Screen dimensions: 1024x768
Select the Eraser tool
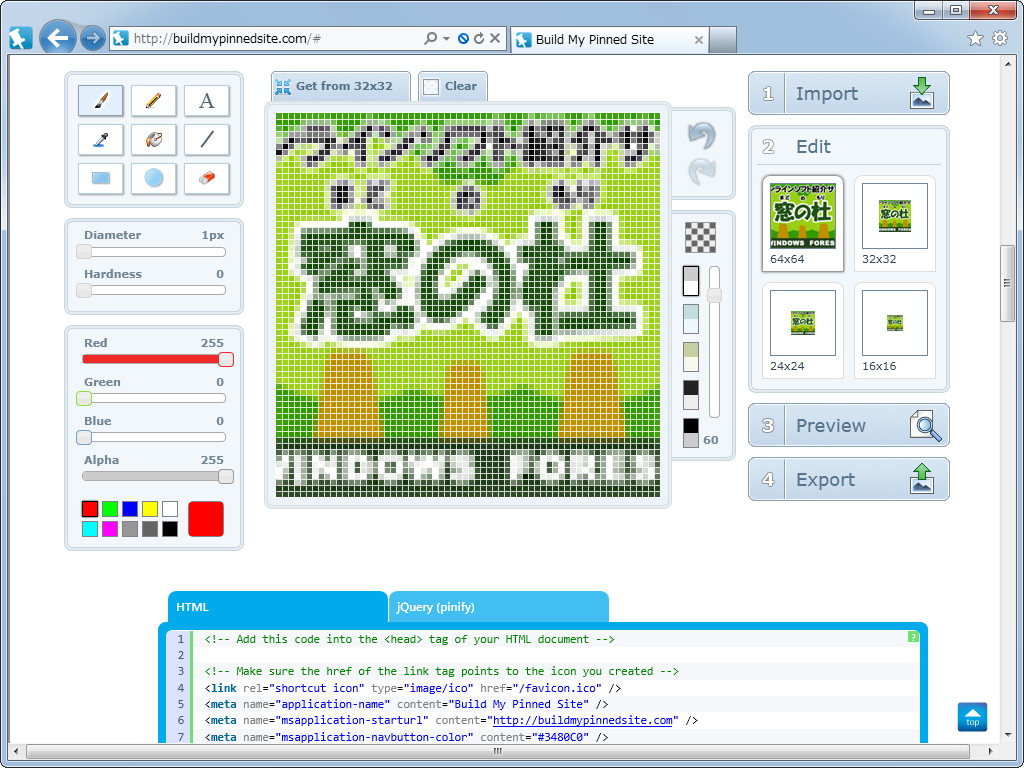coord(206,178)
